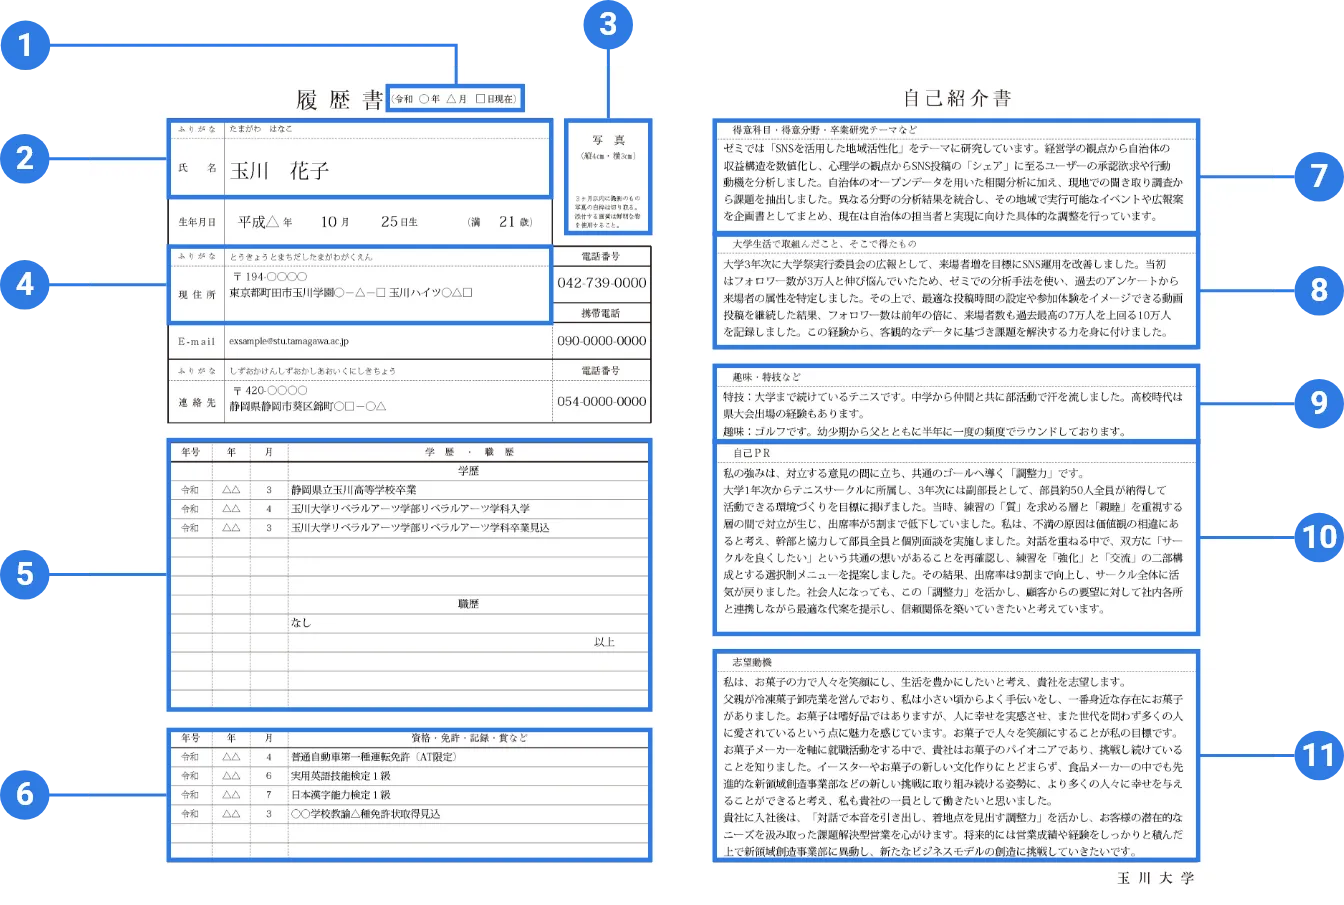1344x905 pixels.
Task: Click callout badge number 2
Action: [24, 157]
